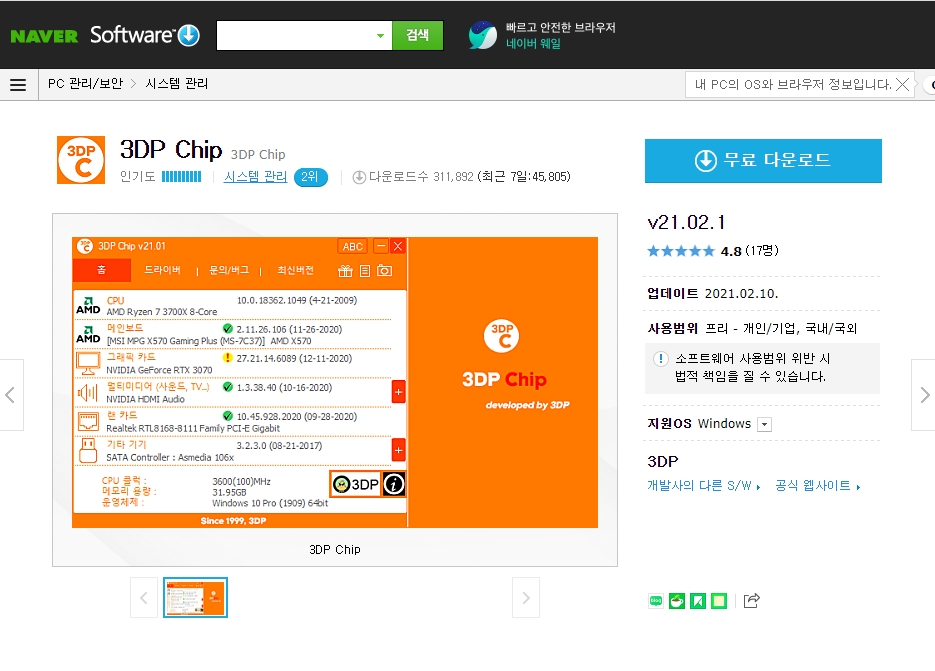Click the Naver memo share icon

[719, 601]
